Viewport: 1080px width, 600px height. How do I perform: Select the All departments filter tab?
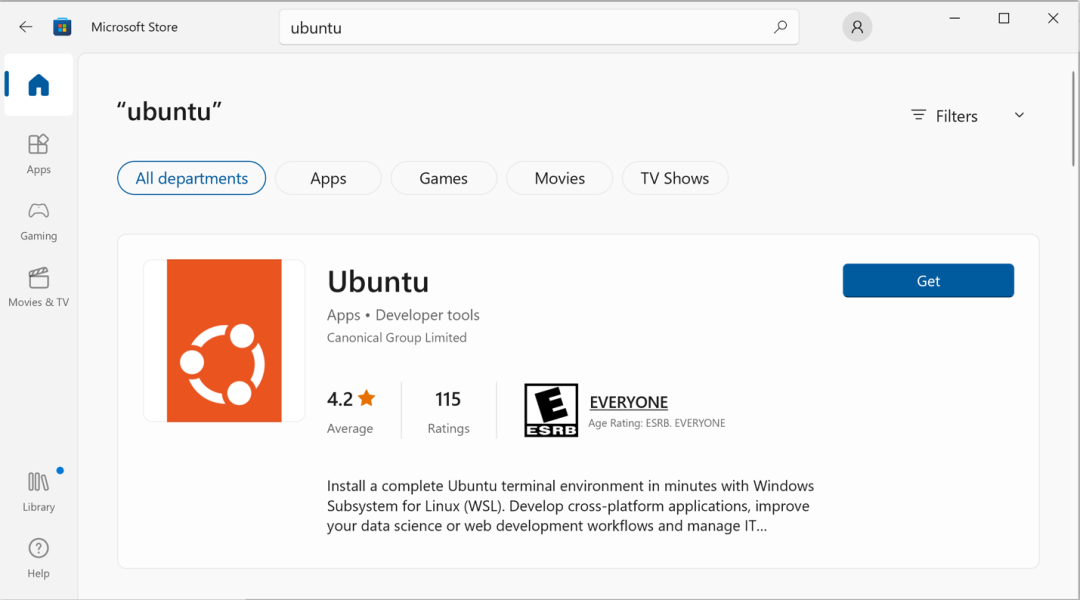191,178
